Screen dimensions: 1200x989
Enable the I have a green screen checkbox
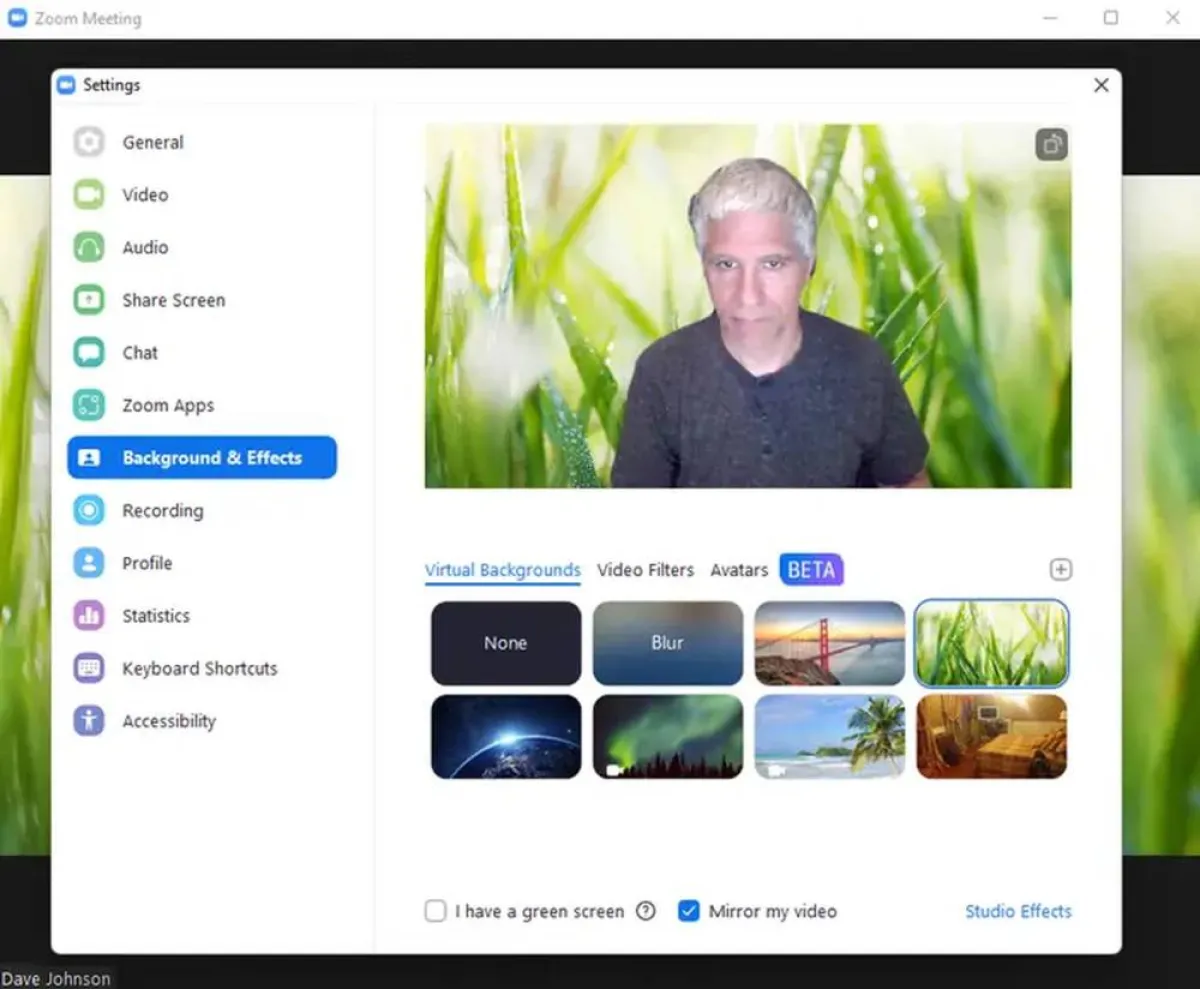[435, 911]
